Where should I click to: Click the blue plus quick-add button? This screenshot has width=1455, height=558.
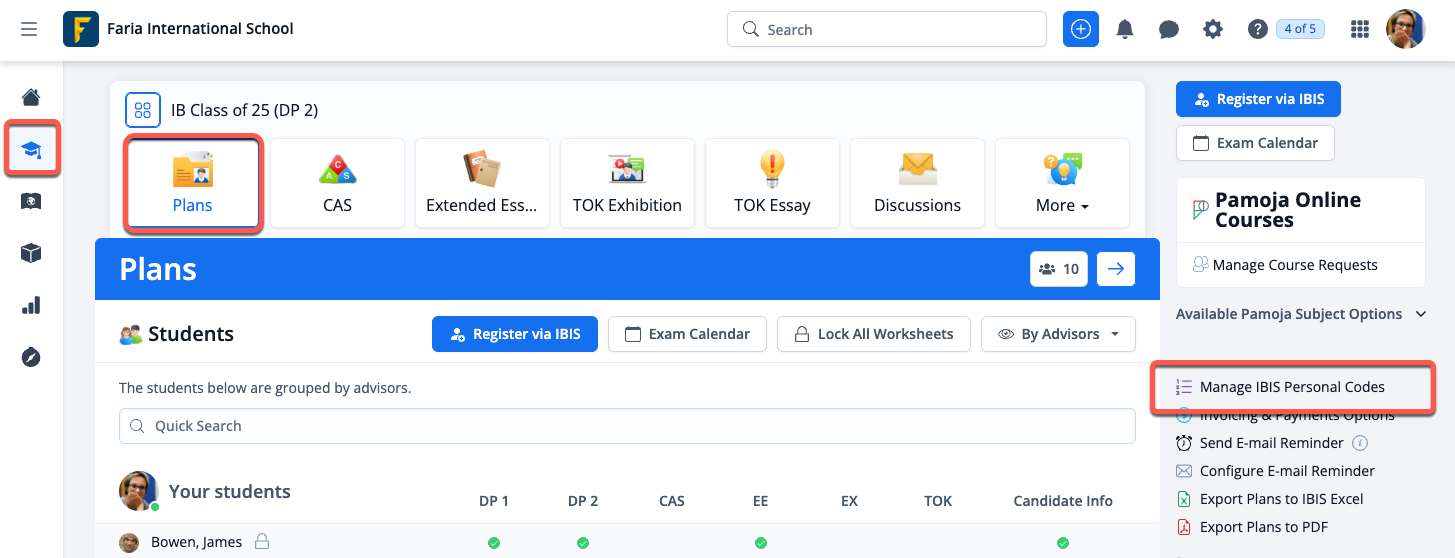[x=1080, y=30]
